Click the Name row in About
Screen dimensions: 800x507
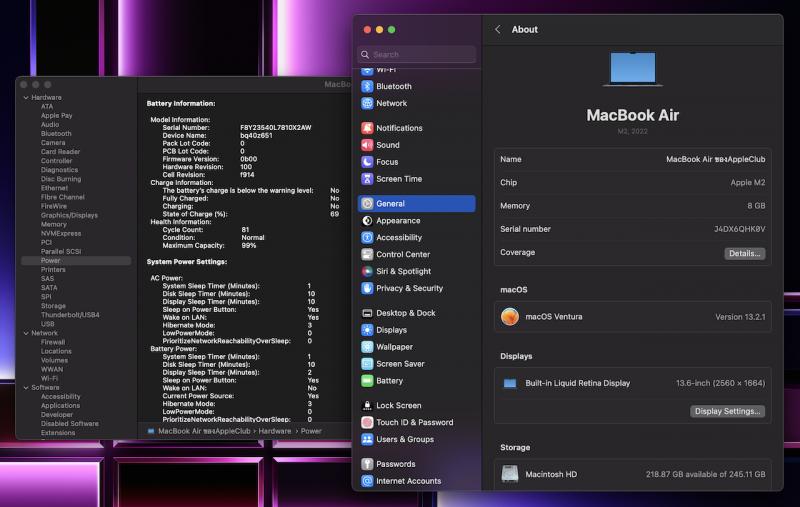point(633,159)
